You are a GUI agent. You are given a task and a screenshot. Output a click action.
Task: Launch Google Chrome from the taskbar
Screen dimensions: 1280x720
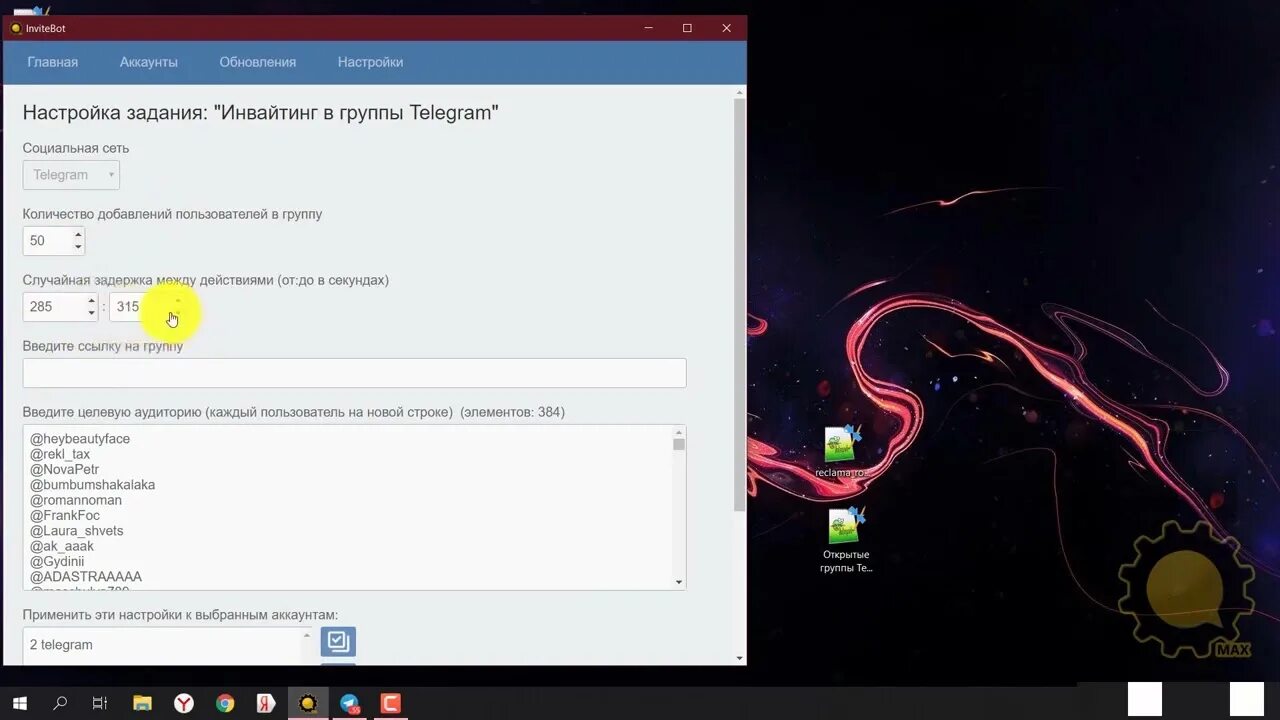(225, 703)
